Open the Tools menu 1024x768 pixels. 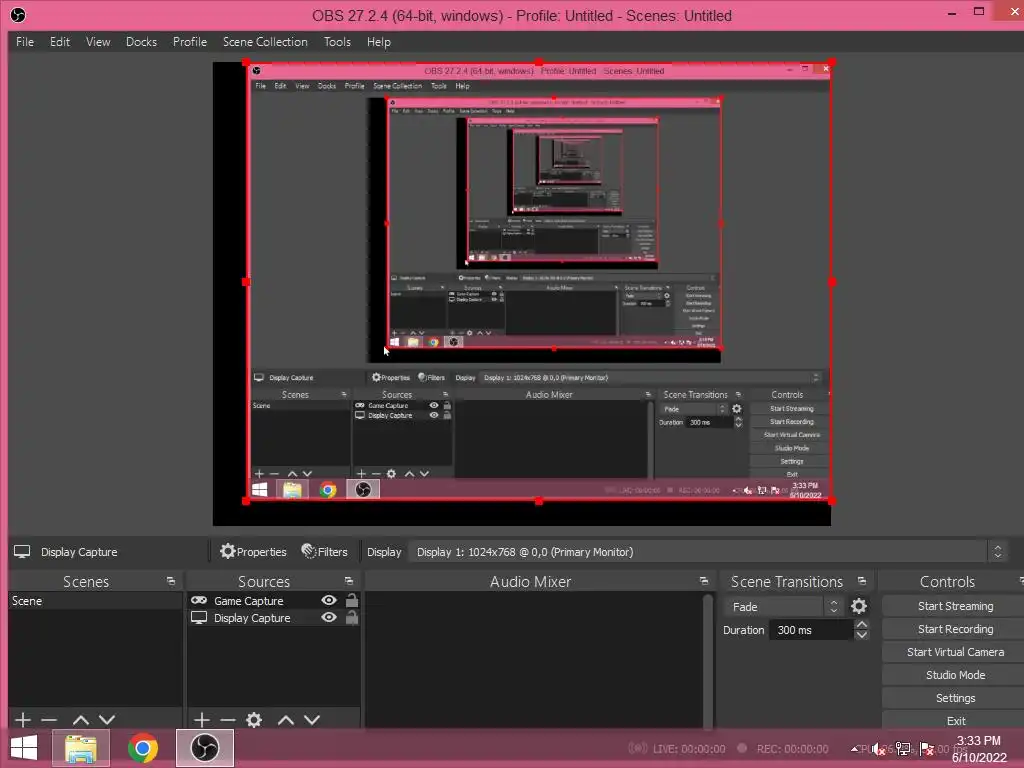coord(337,42)
